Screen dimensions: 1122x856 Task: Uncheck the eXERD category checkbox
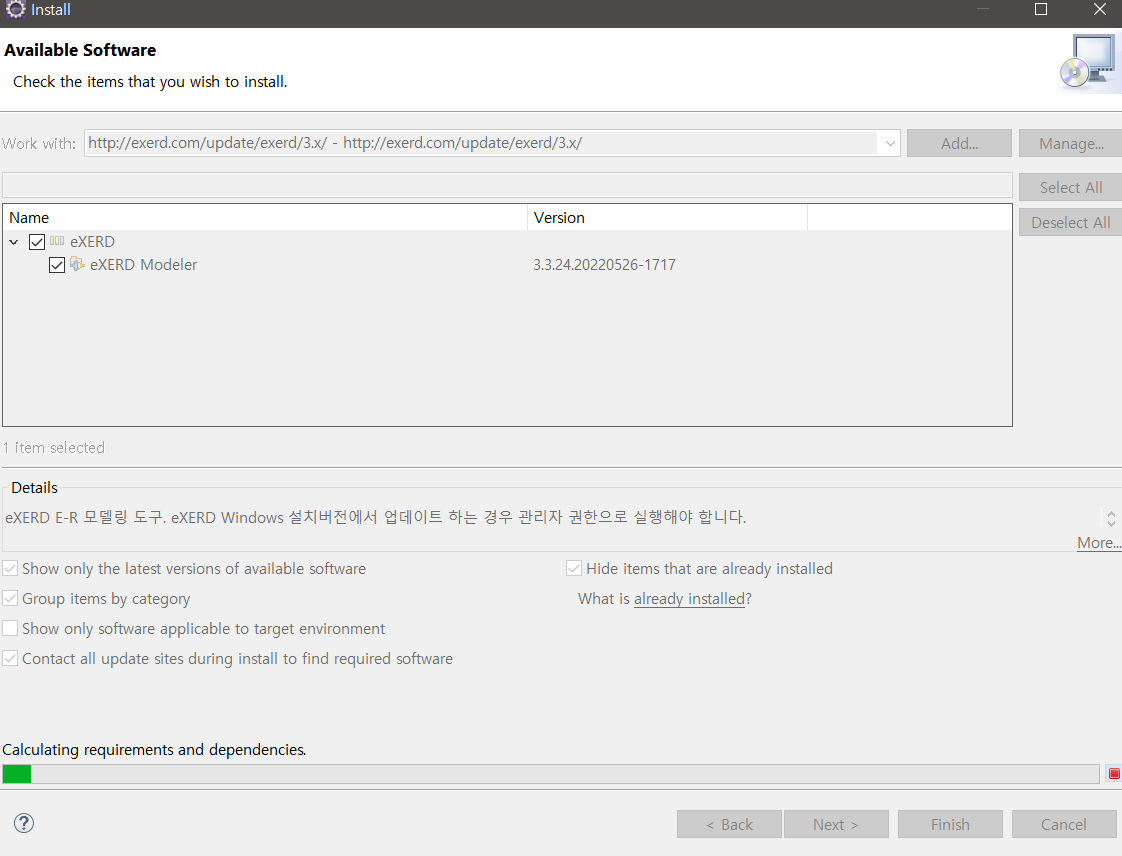36,242
